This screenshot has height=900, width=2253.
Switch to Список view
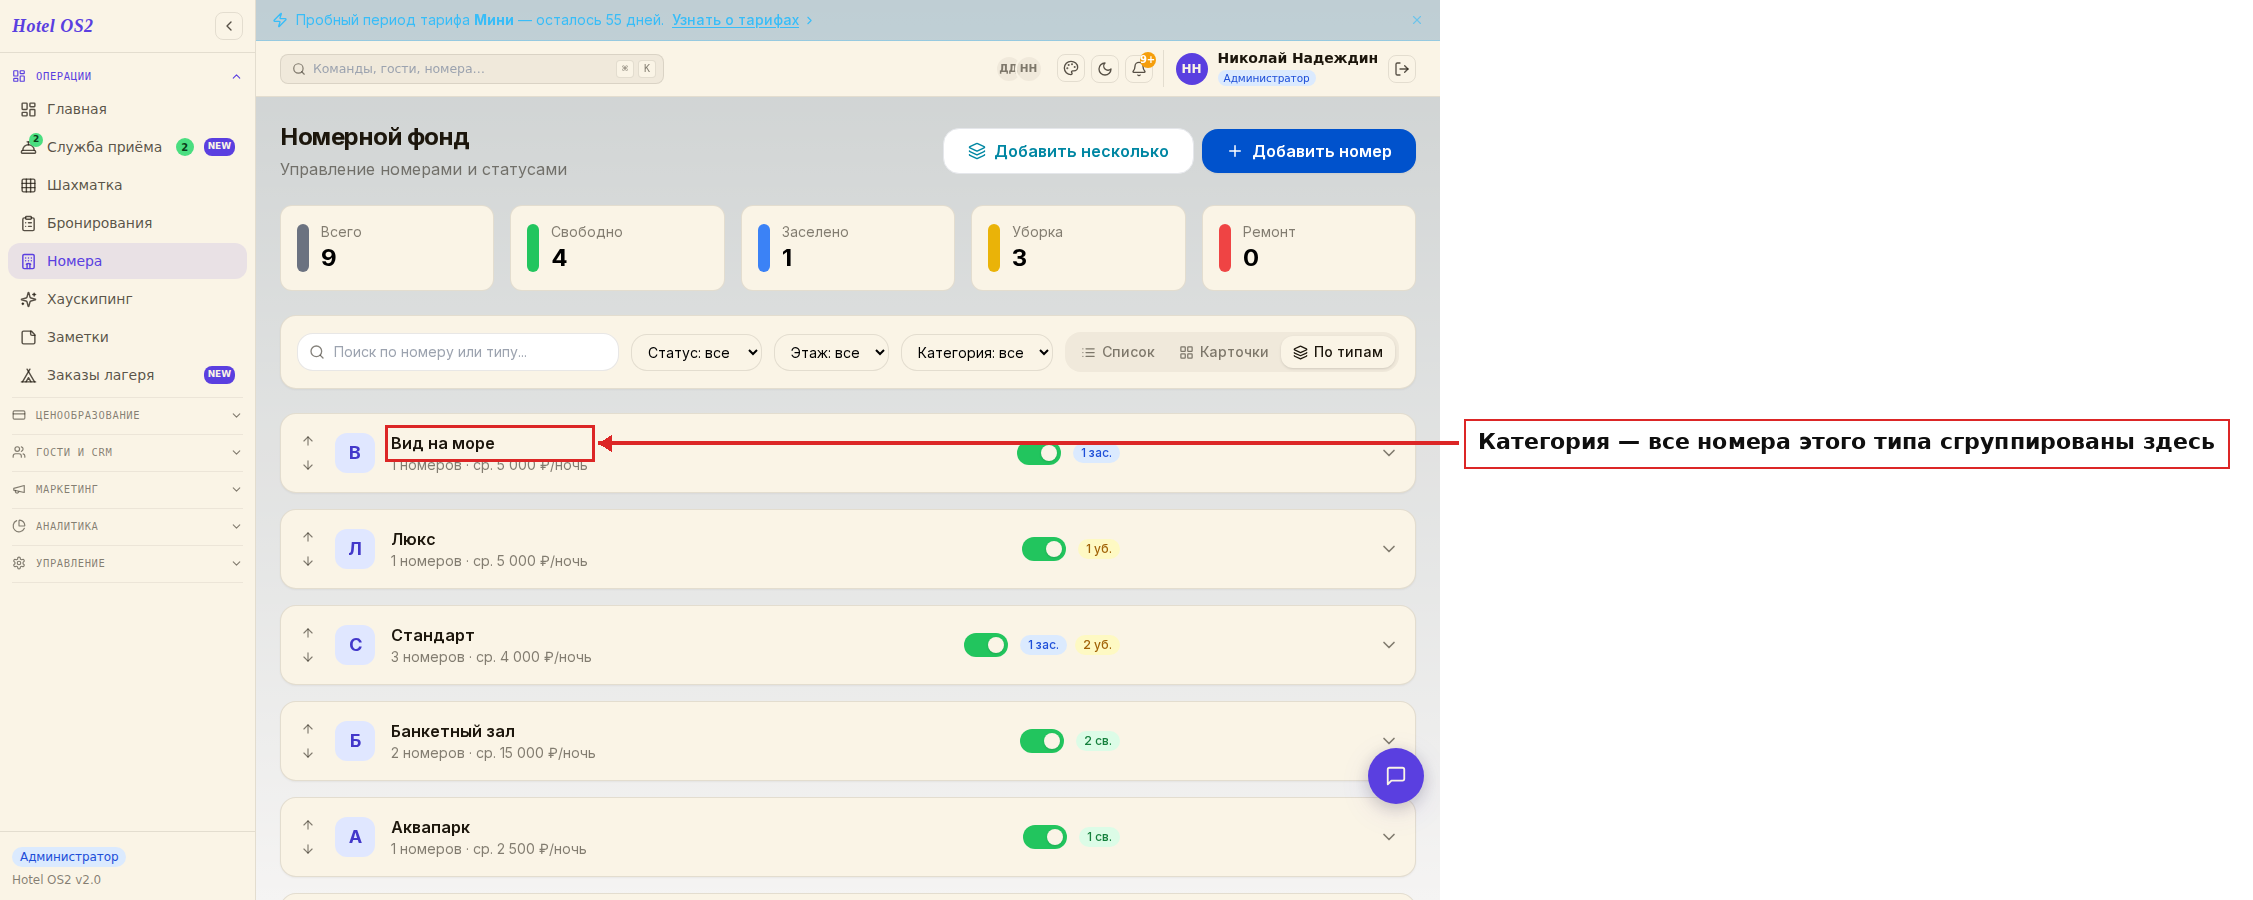(x=1118, y=352)
